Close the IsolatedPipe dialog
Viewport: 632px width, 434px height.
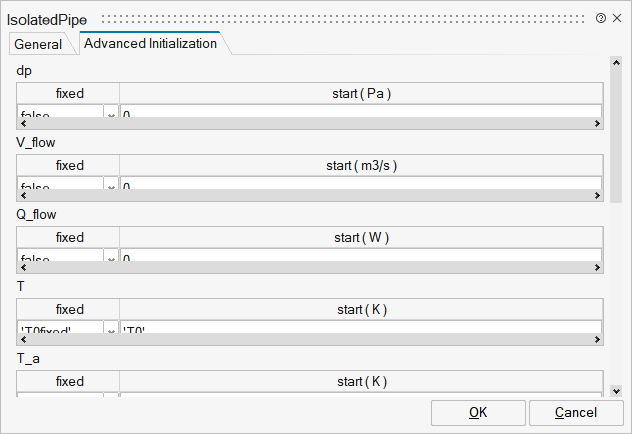click(617, 18)
